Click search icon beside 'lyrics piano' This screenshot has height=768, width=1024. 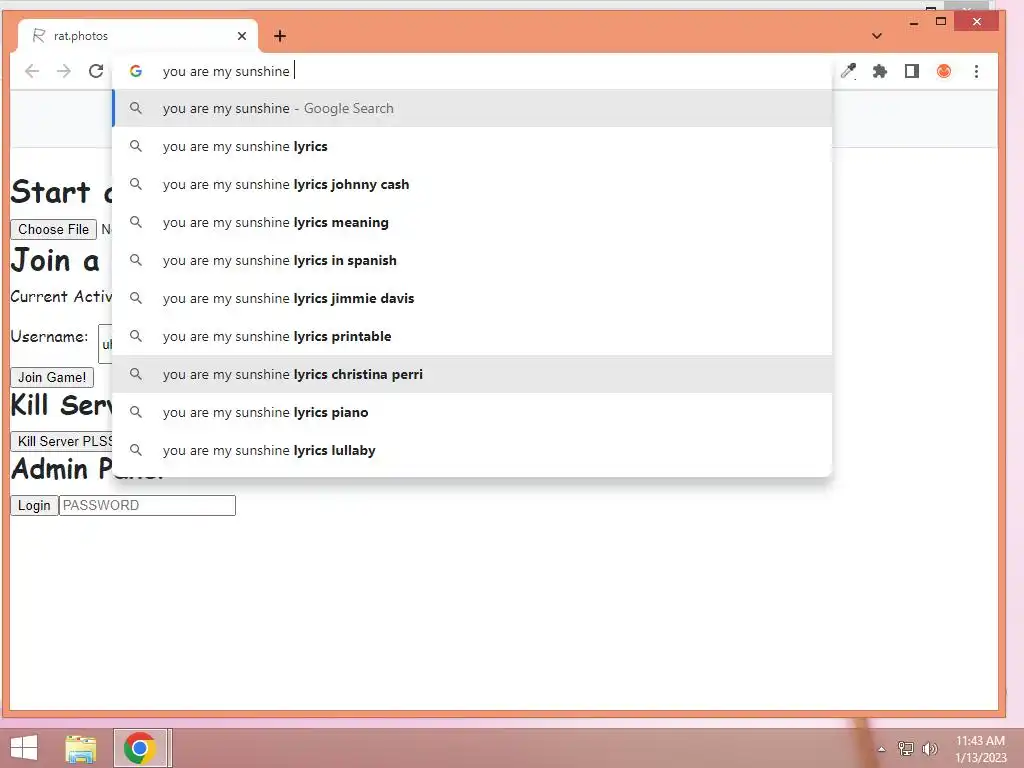click(136, 412)
